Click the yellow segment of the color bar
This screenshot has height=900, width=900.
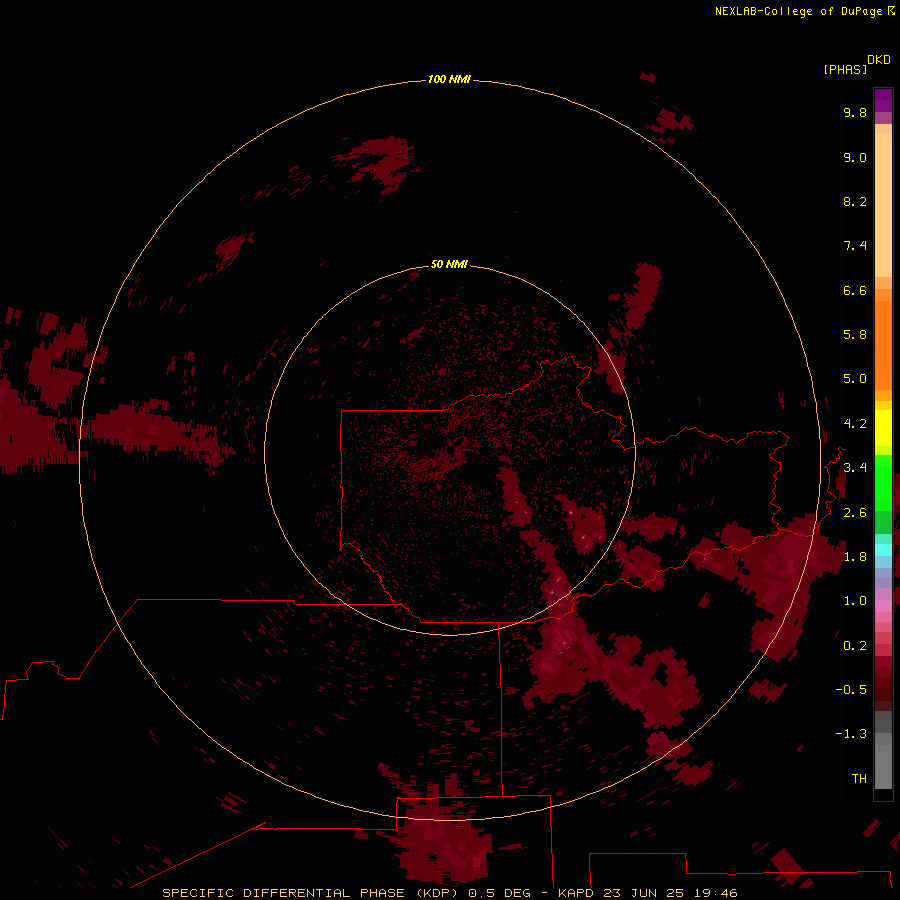pyautogui.click(x=883, y=428)
